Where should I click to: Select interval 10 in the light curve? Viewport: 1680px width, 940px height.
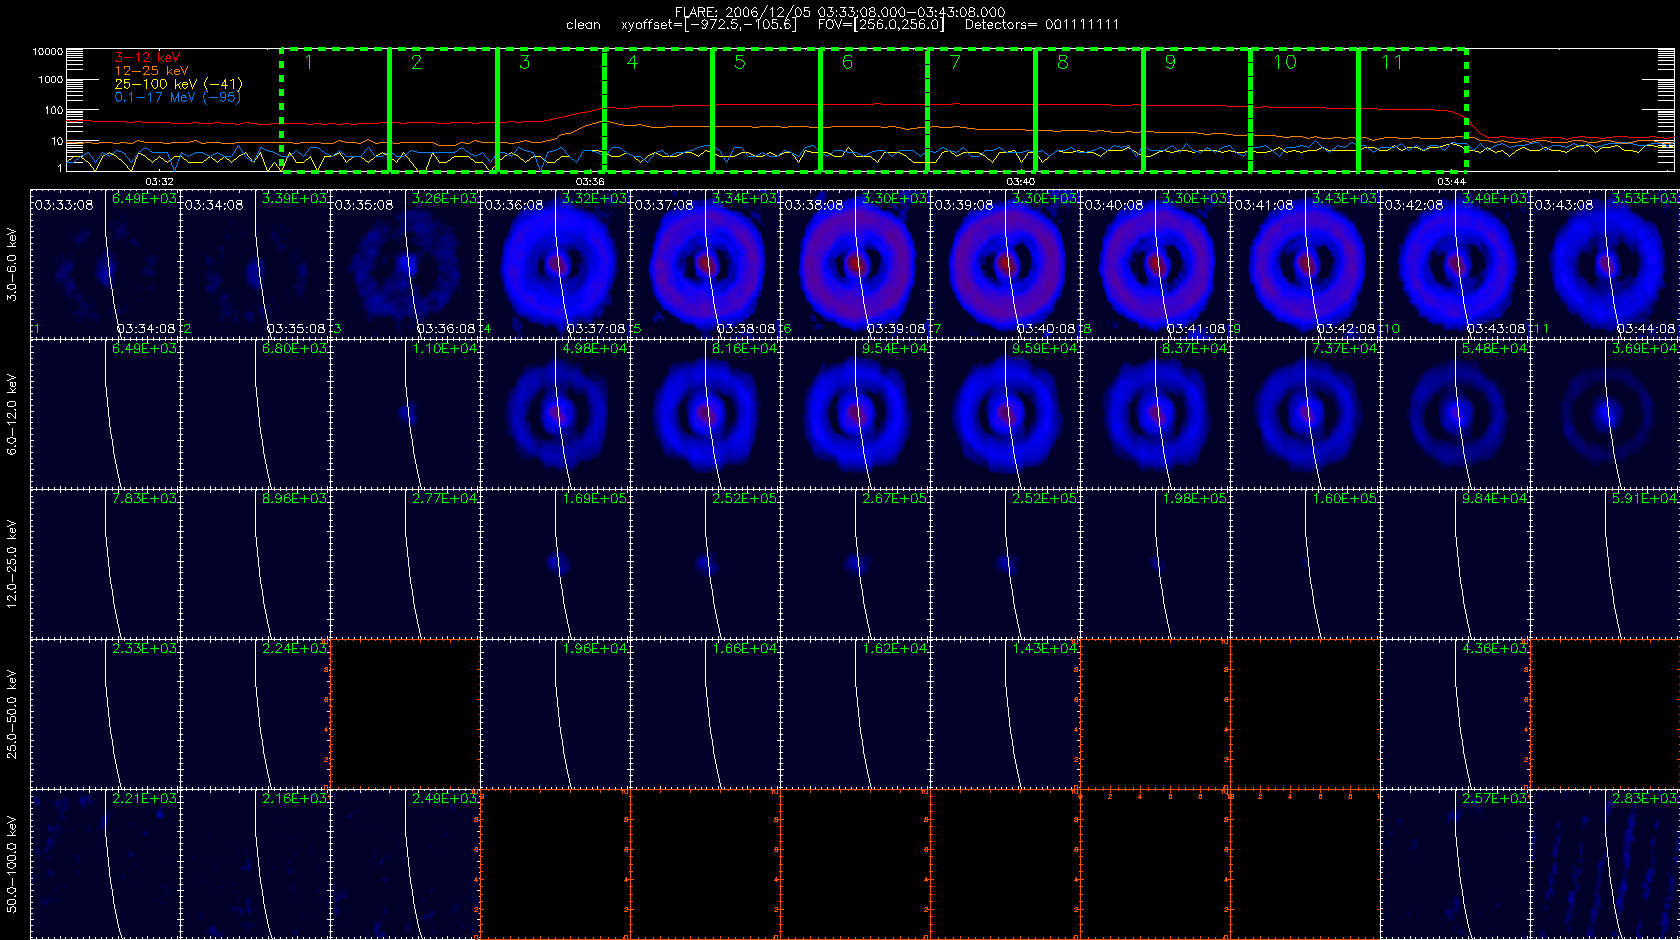pos(1304,110)
